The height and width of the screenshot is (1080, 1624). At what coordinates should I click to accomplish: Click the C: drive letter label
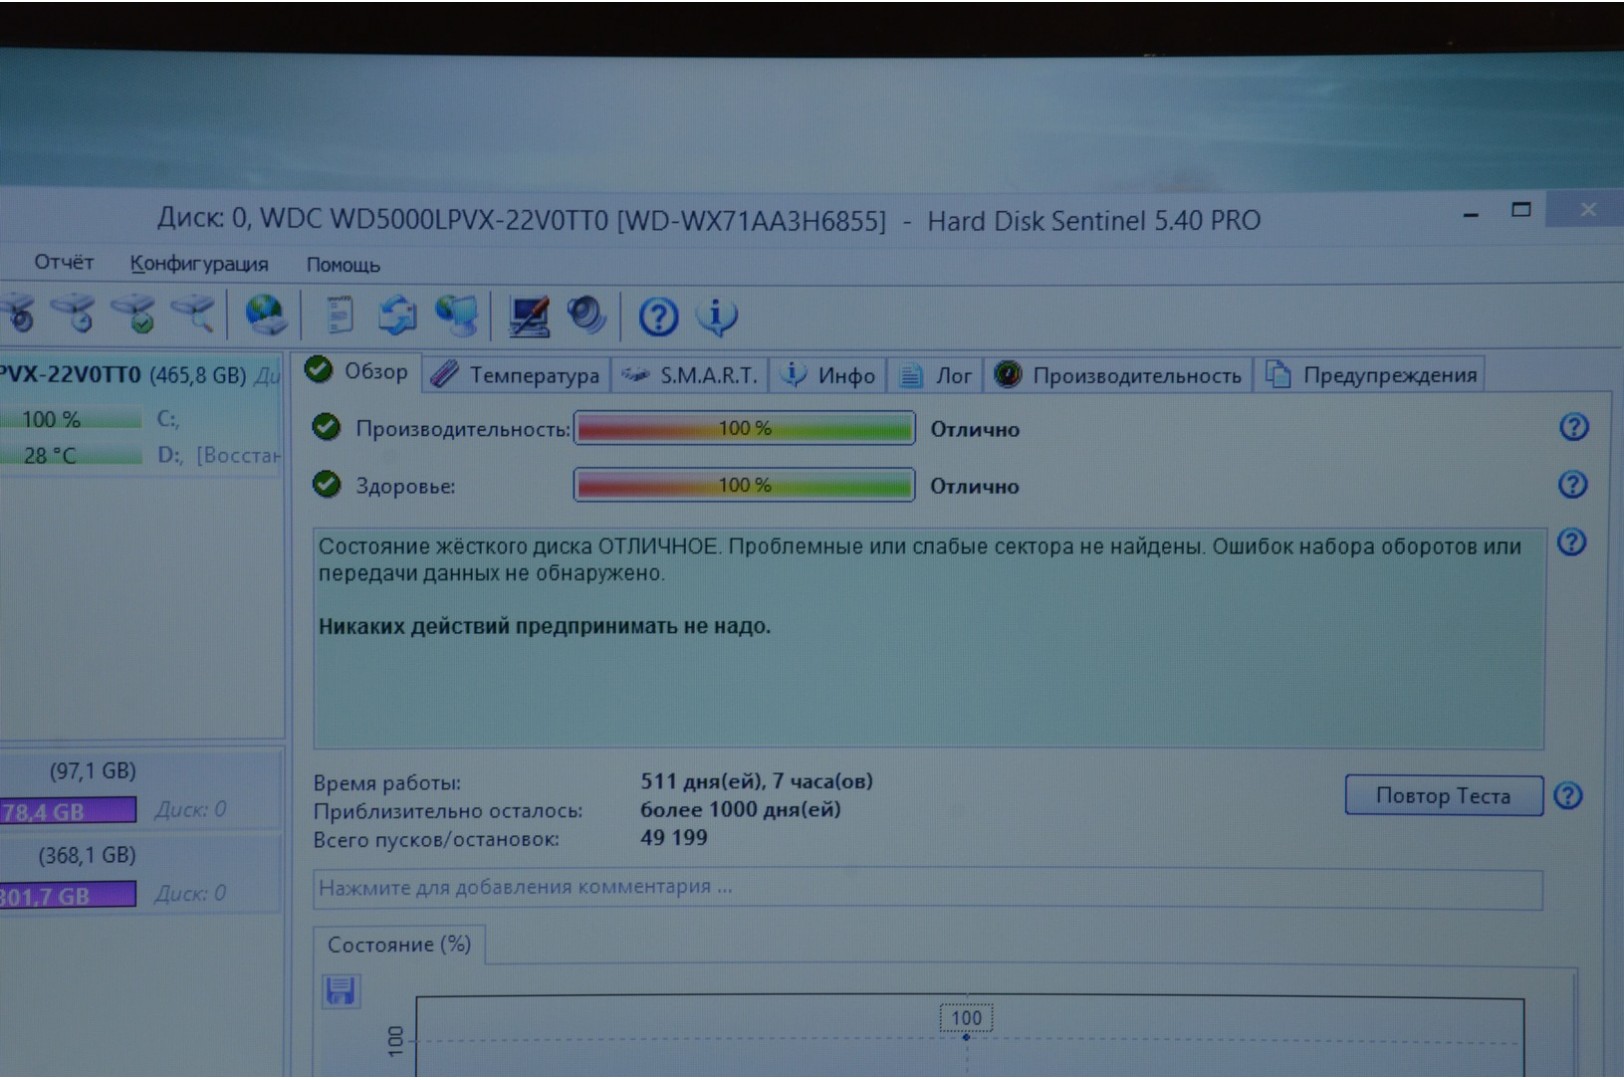click(168, 418)
